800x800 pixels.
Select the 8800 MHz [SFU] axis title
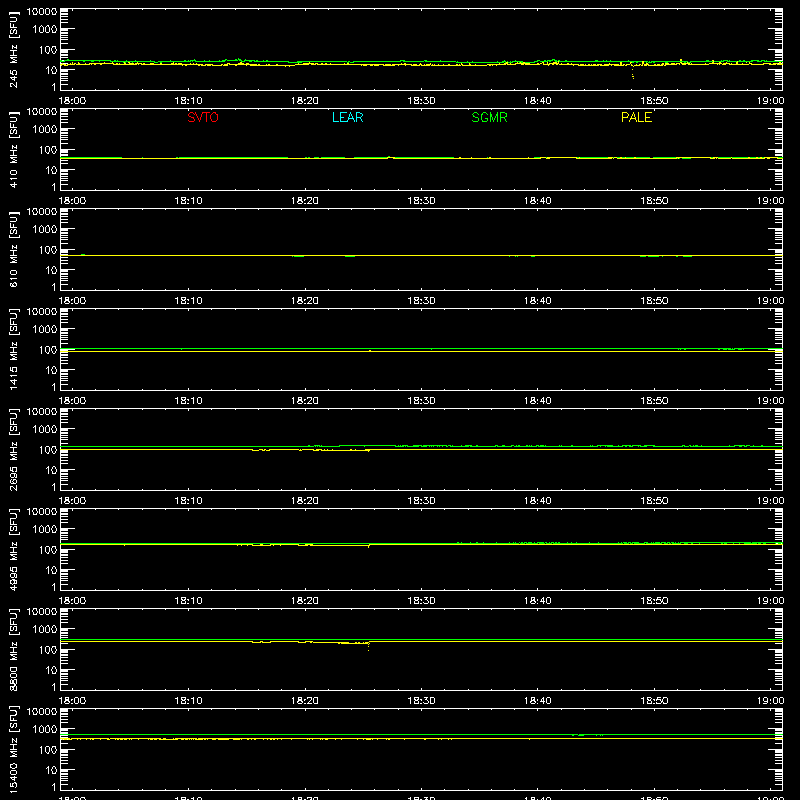point(14,649)
